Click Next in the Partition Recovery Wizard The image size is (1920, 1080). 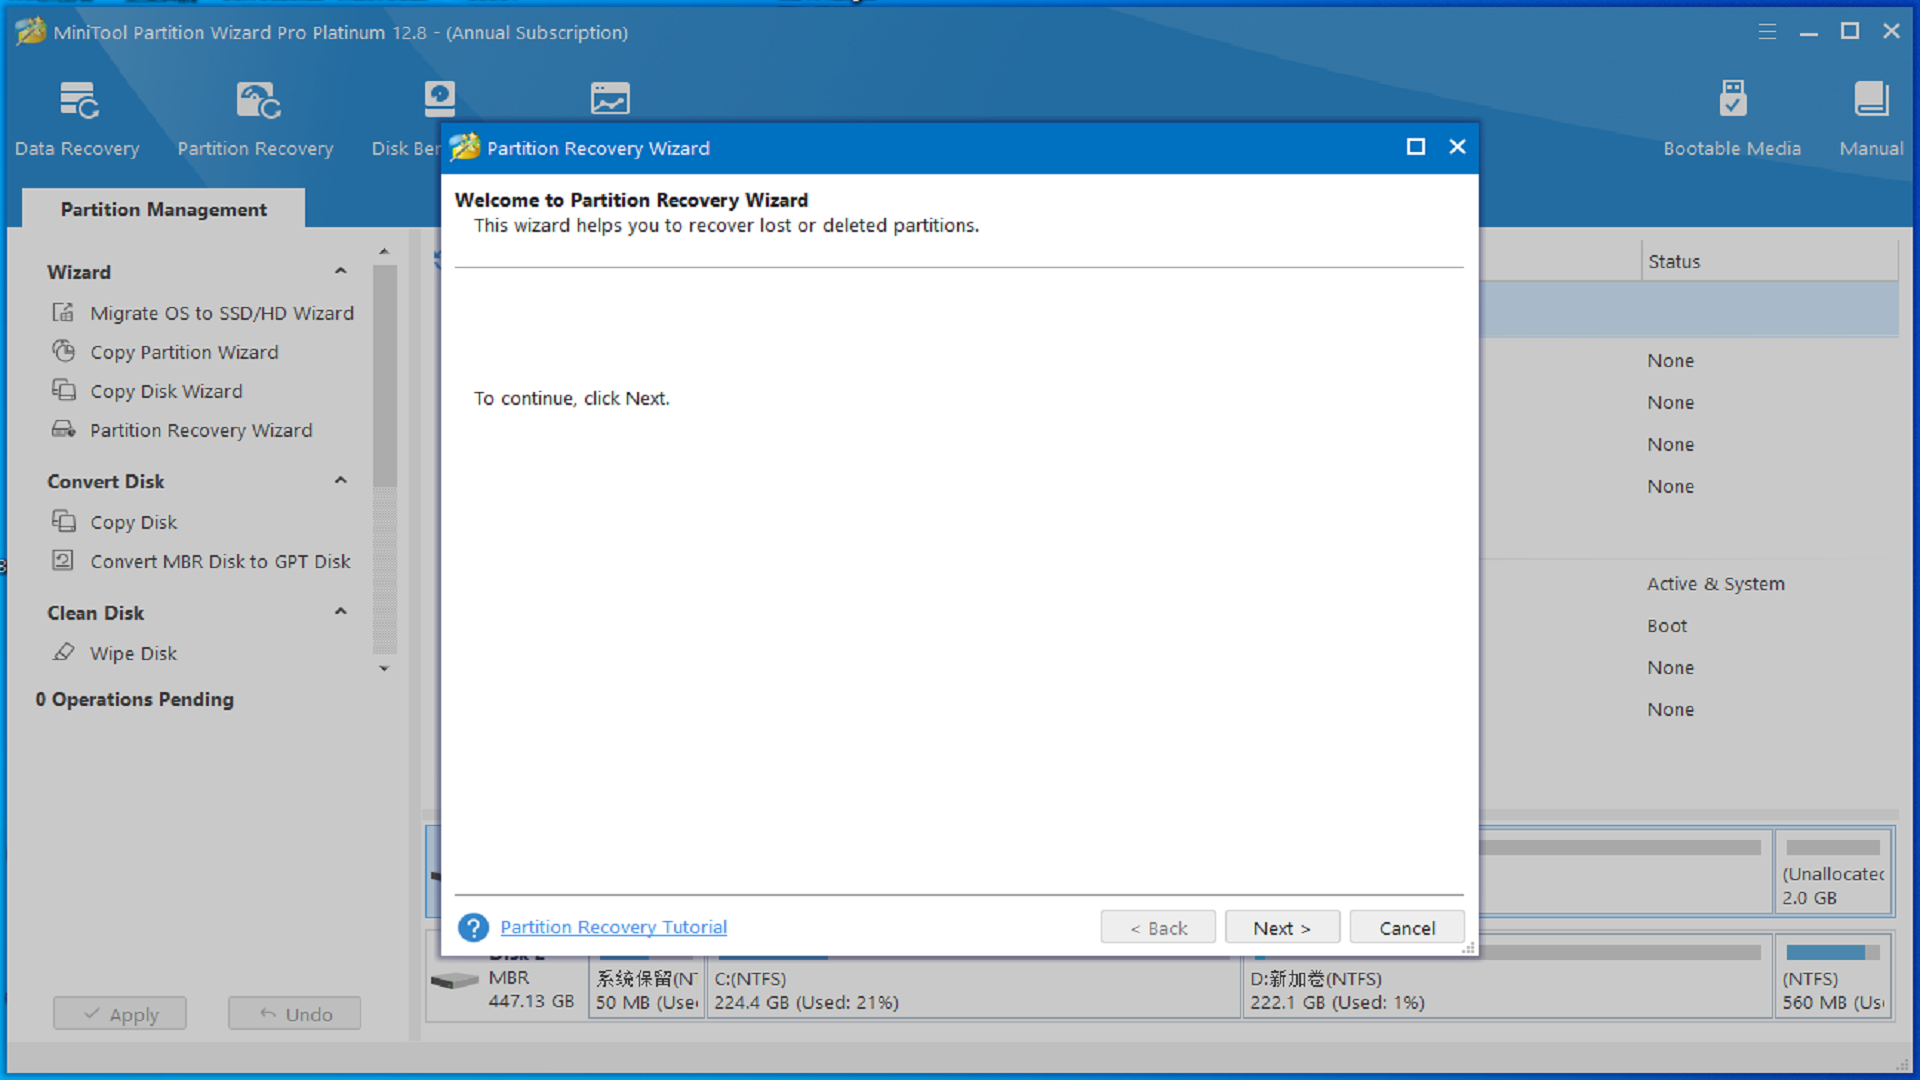1282,927
